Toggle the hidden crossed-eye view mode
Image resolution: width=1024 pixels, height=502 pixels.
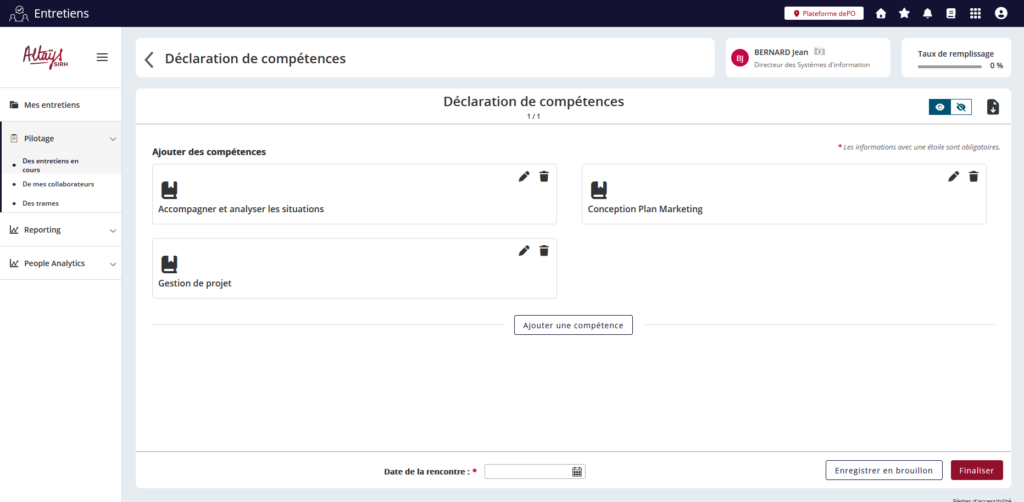(x=961, y=107)
